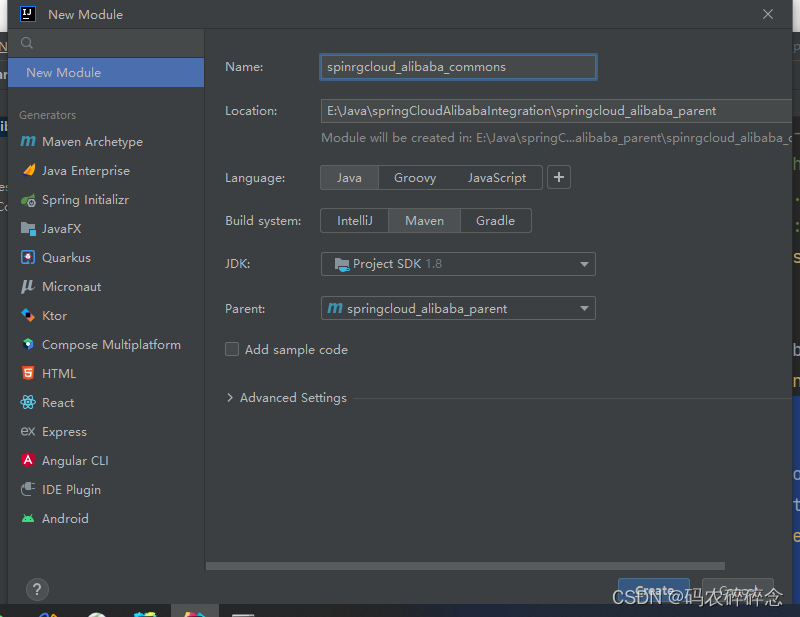Click the IntelliJ logo in title bar

[28, 14]
